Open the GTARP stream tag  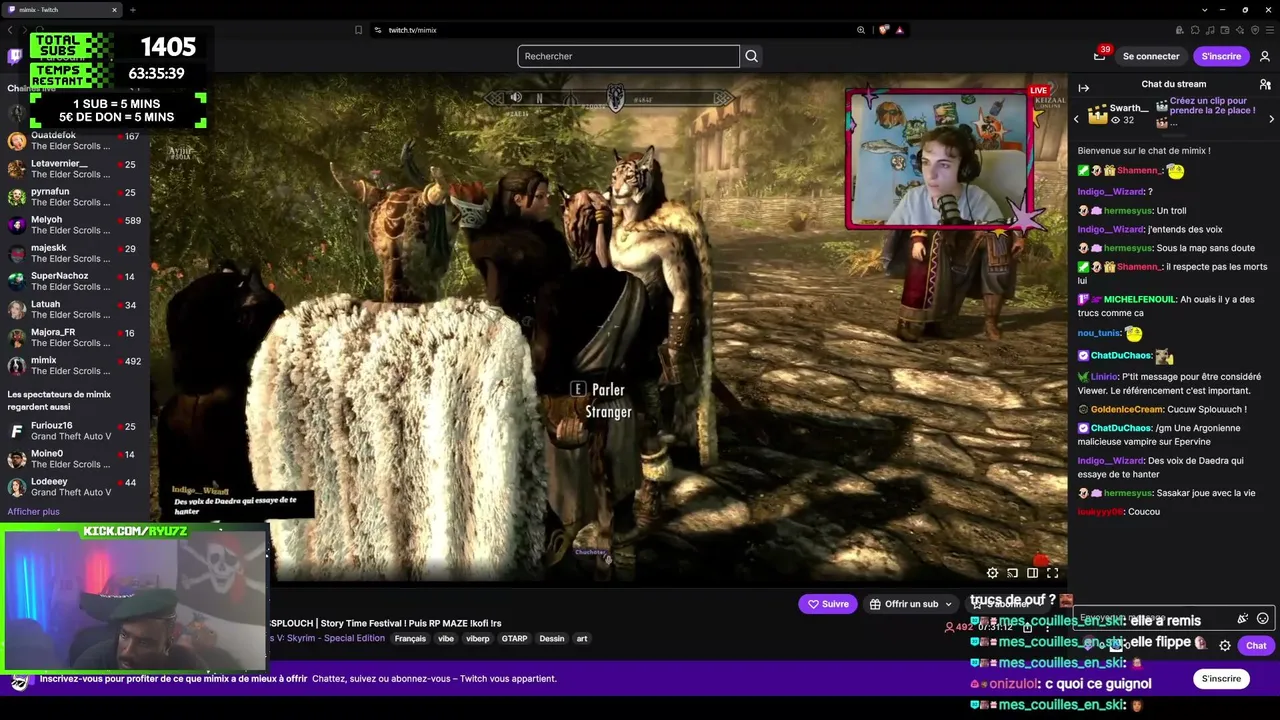[x=514, y=639]
